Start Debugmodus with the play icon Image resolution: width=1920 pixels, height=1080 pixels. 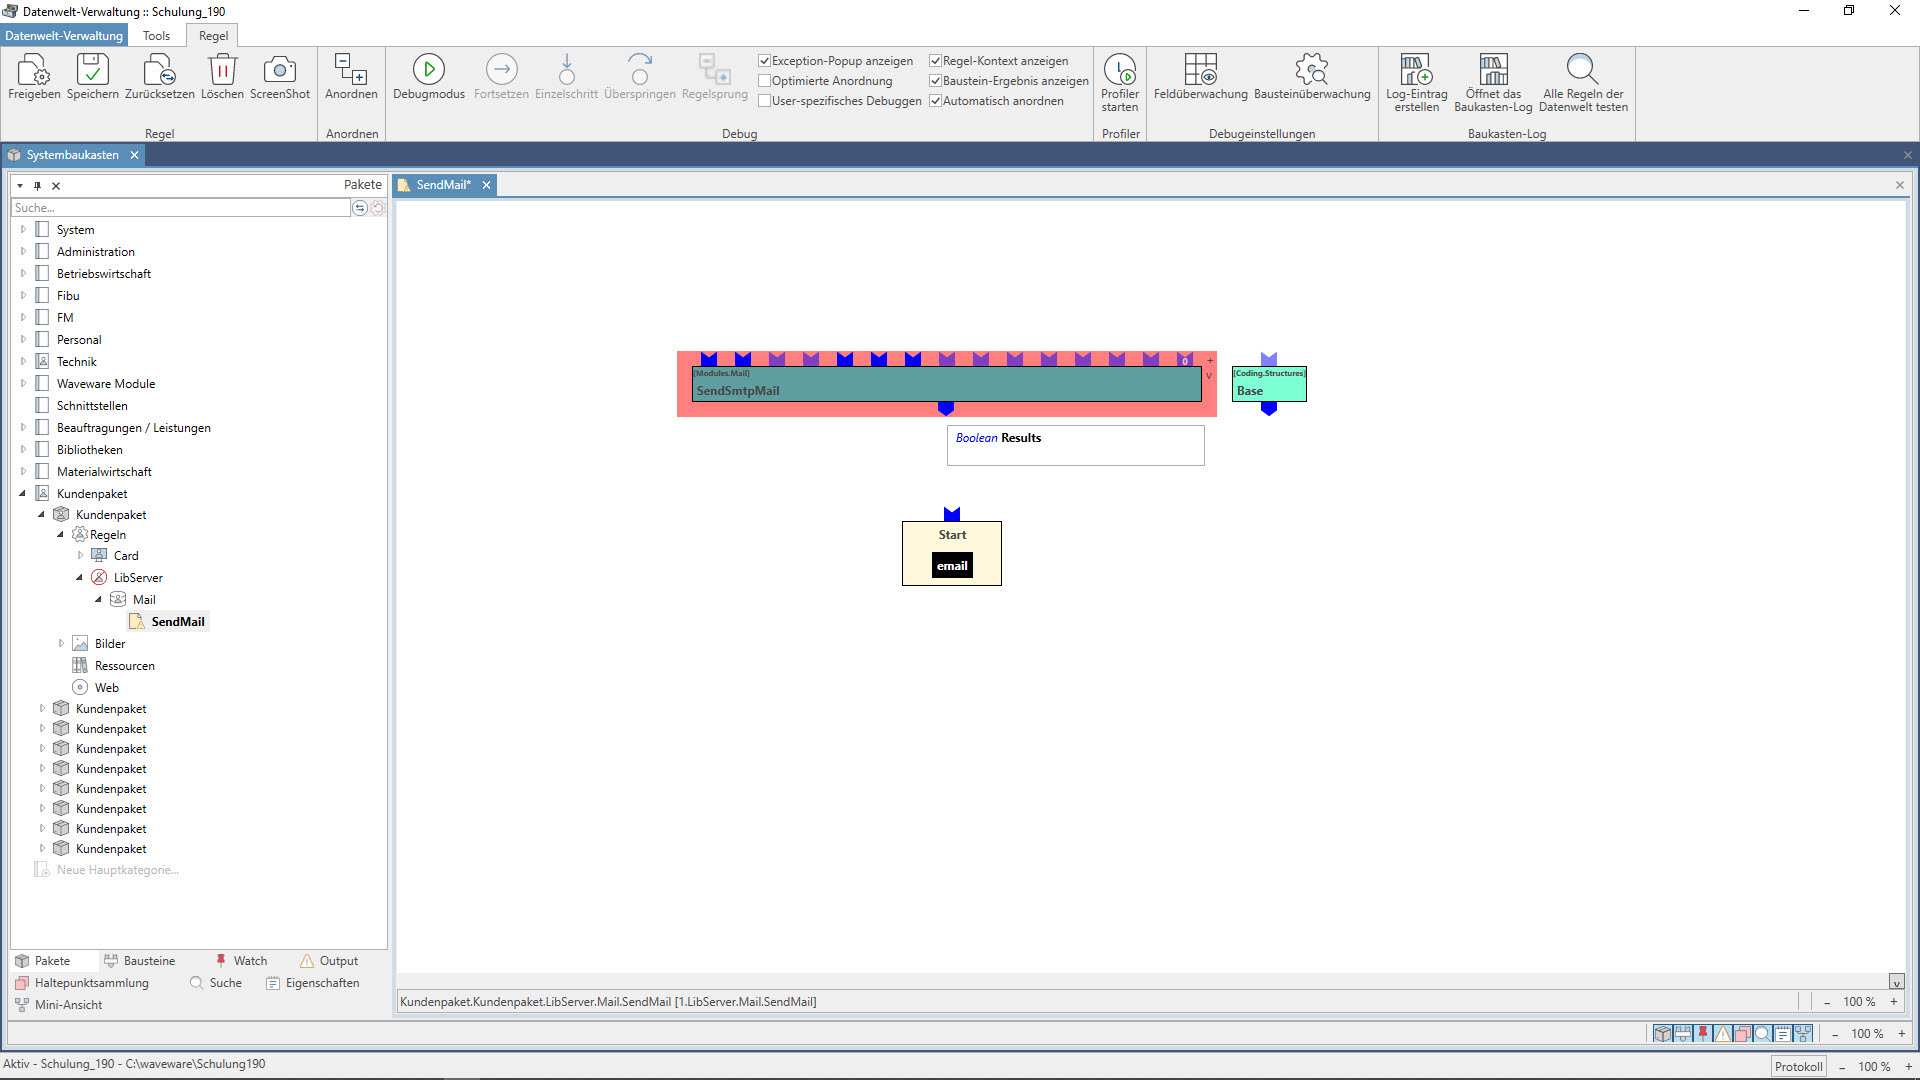428,71
